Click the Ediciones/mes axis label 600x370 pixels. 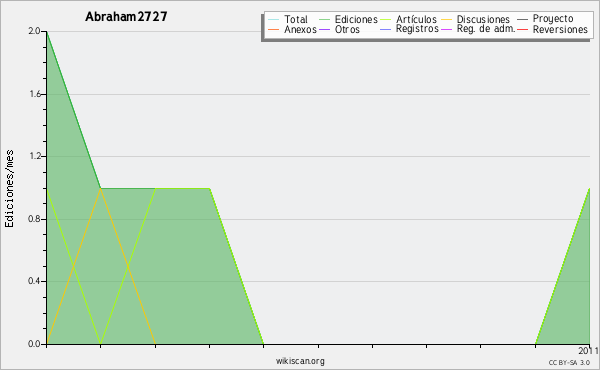(x=9, y=189)
